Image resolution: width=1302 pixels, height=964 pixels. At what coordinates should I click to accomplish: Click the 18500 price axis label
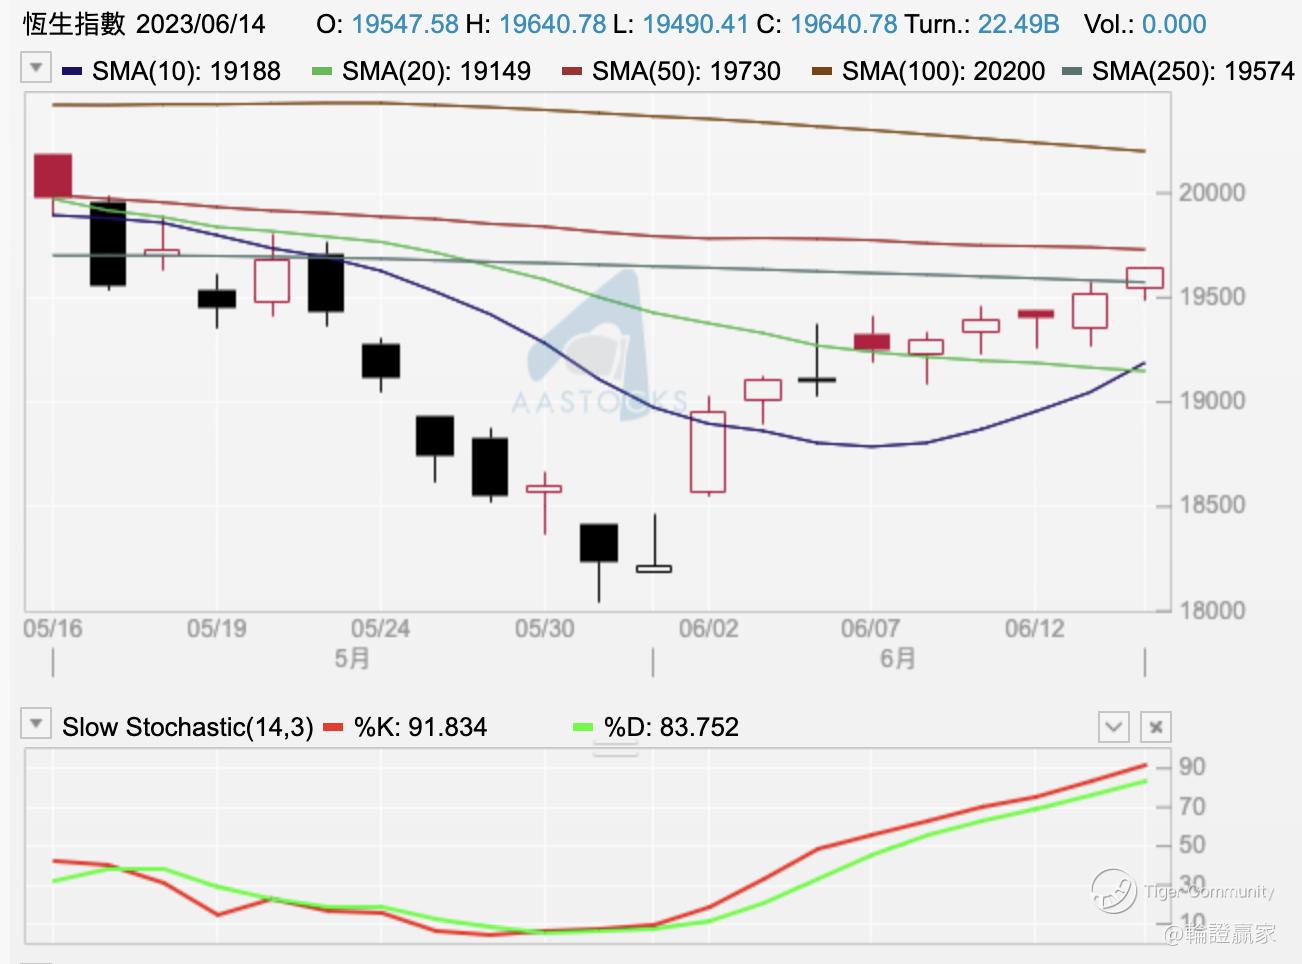(x=1212, y=505)
